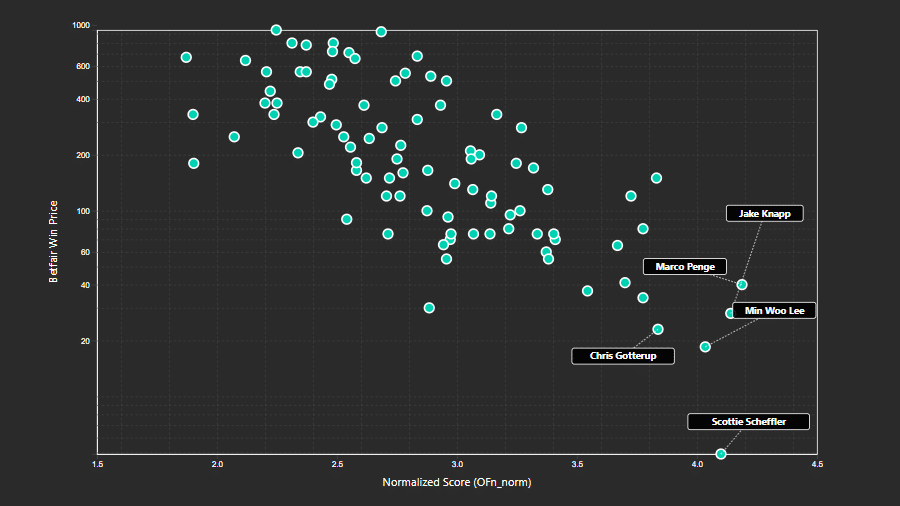
Task: Click the 3.5 tick label on x-axis
Action: (578, 465)
